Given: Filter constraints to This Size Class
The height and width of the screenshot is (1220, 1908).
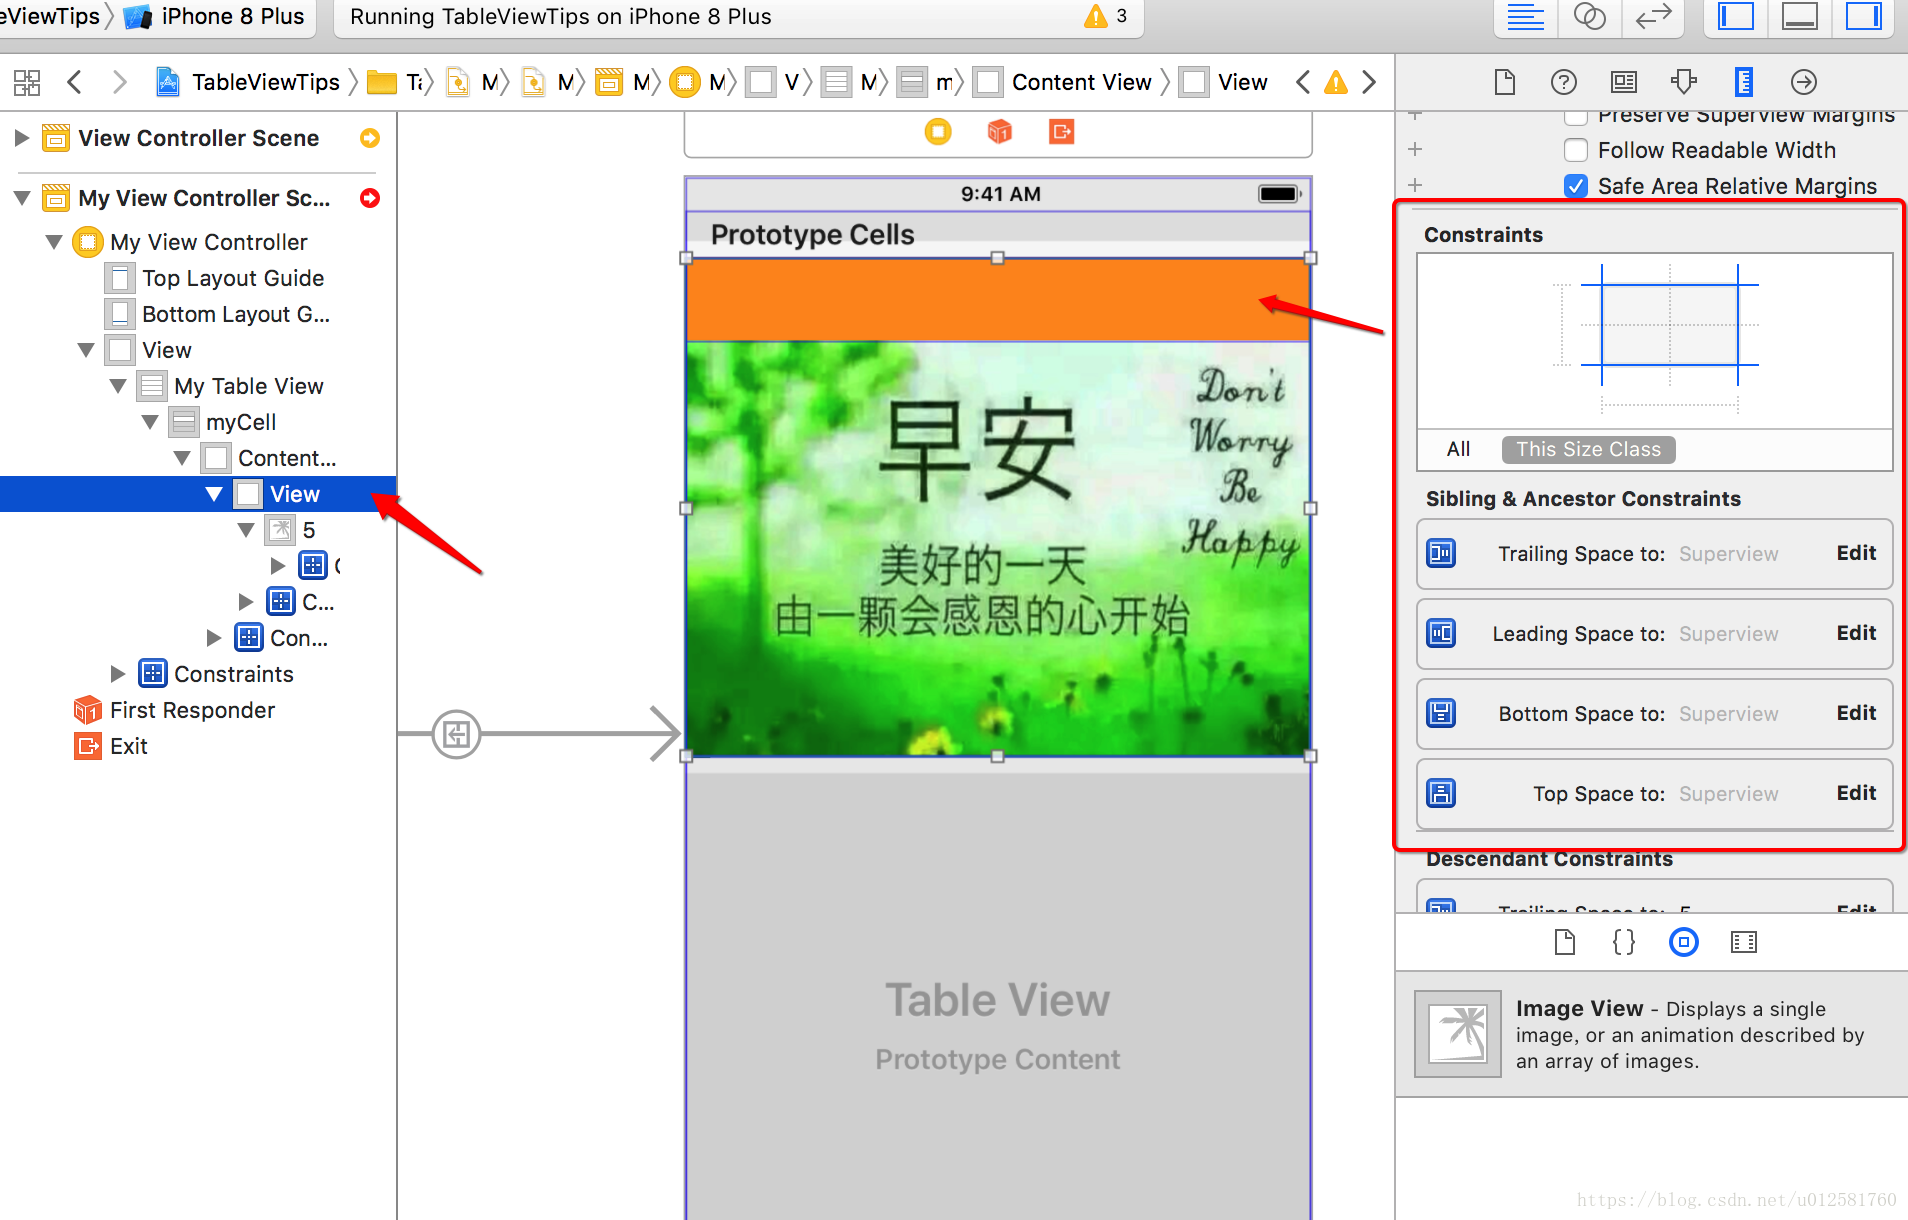Looking at the screenshot, I should tap(1588, 450).
